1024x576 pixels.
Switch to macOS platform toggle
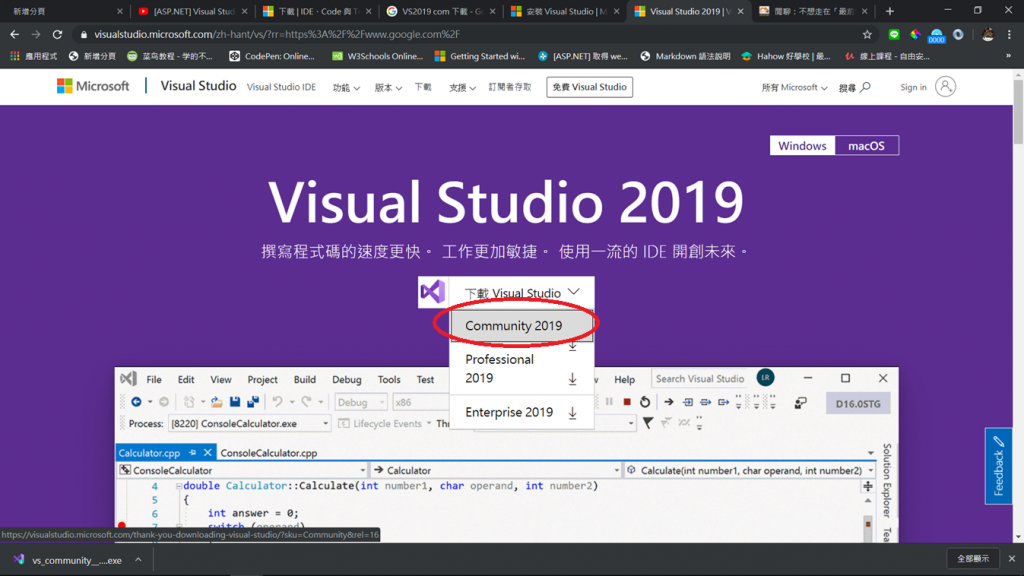(x=866, y=146)
